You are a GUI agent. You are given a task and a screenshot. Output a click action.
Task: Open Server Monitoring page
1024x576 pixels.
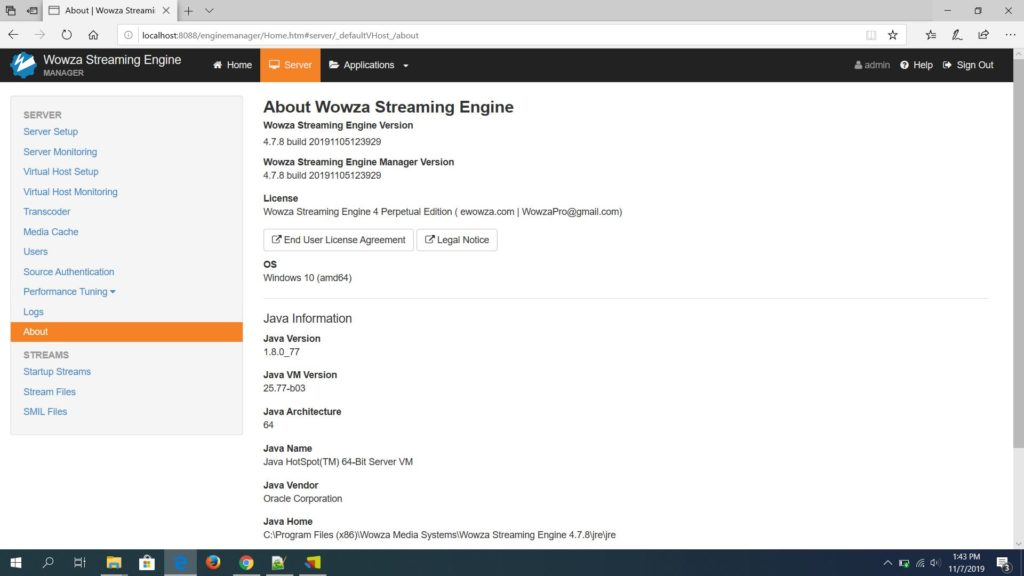60,152
